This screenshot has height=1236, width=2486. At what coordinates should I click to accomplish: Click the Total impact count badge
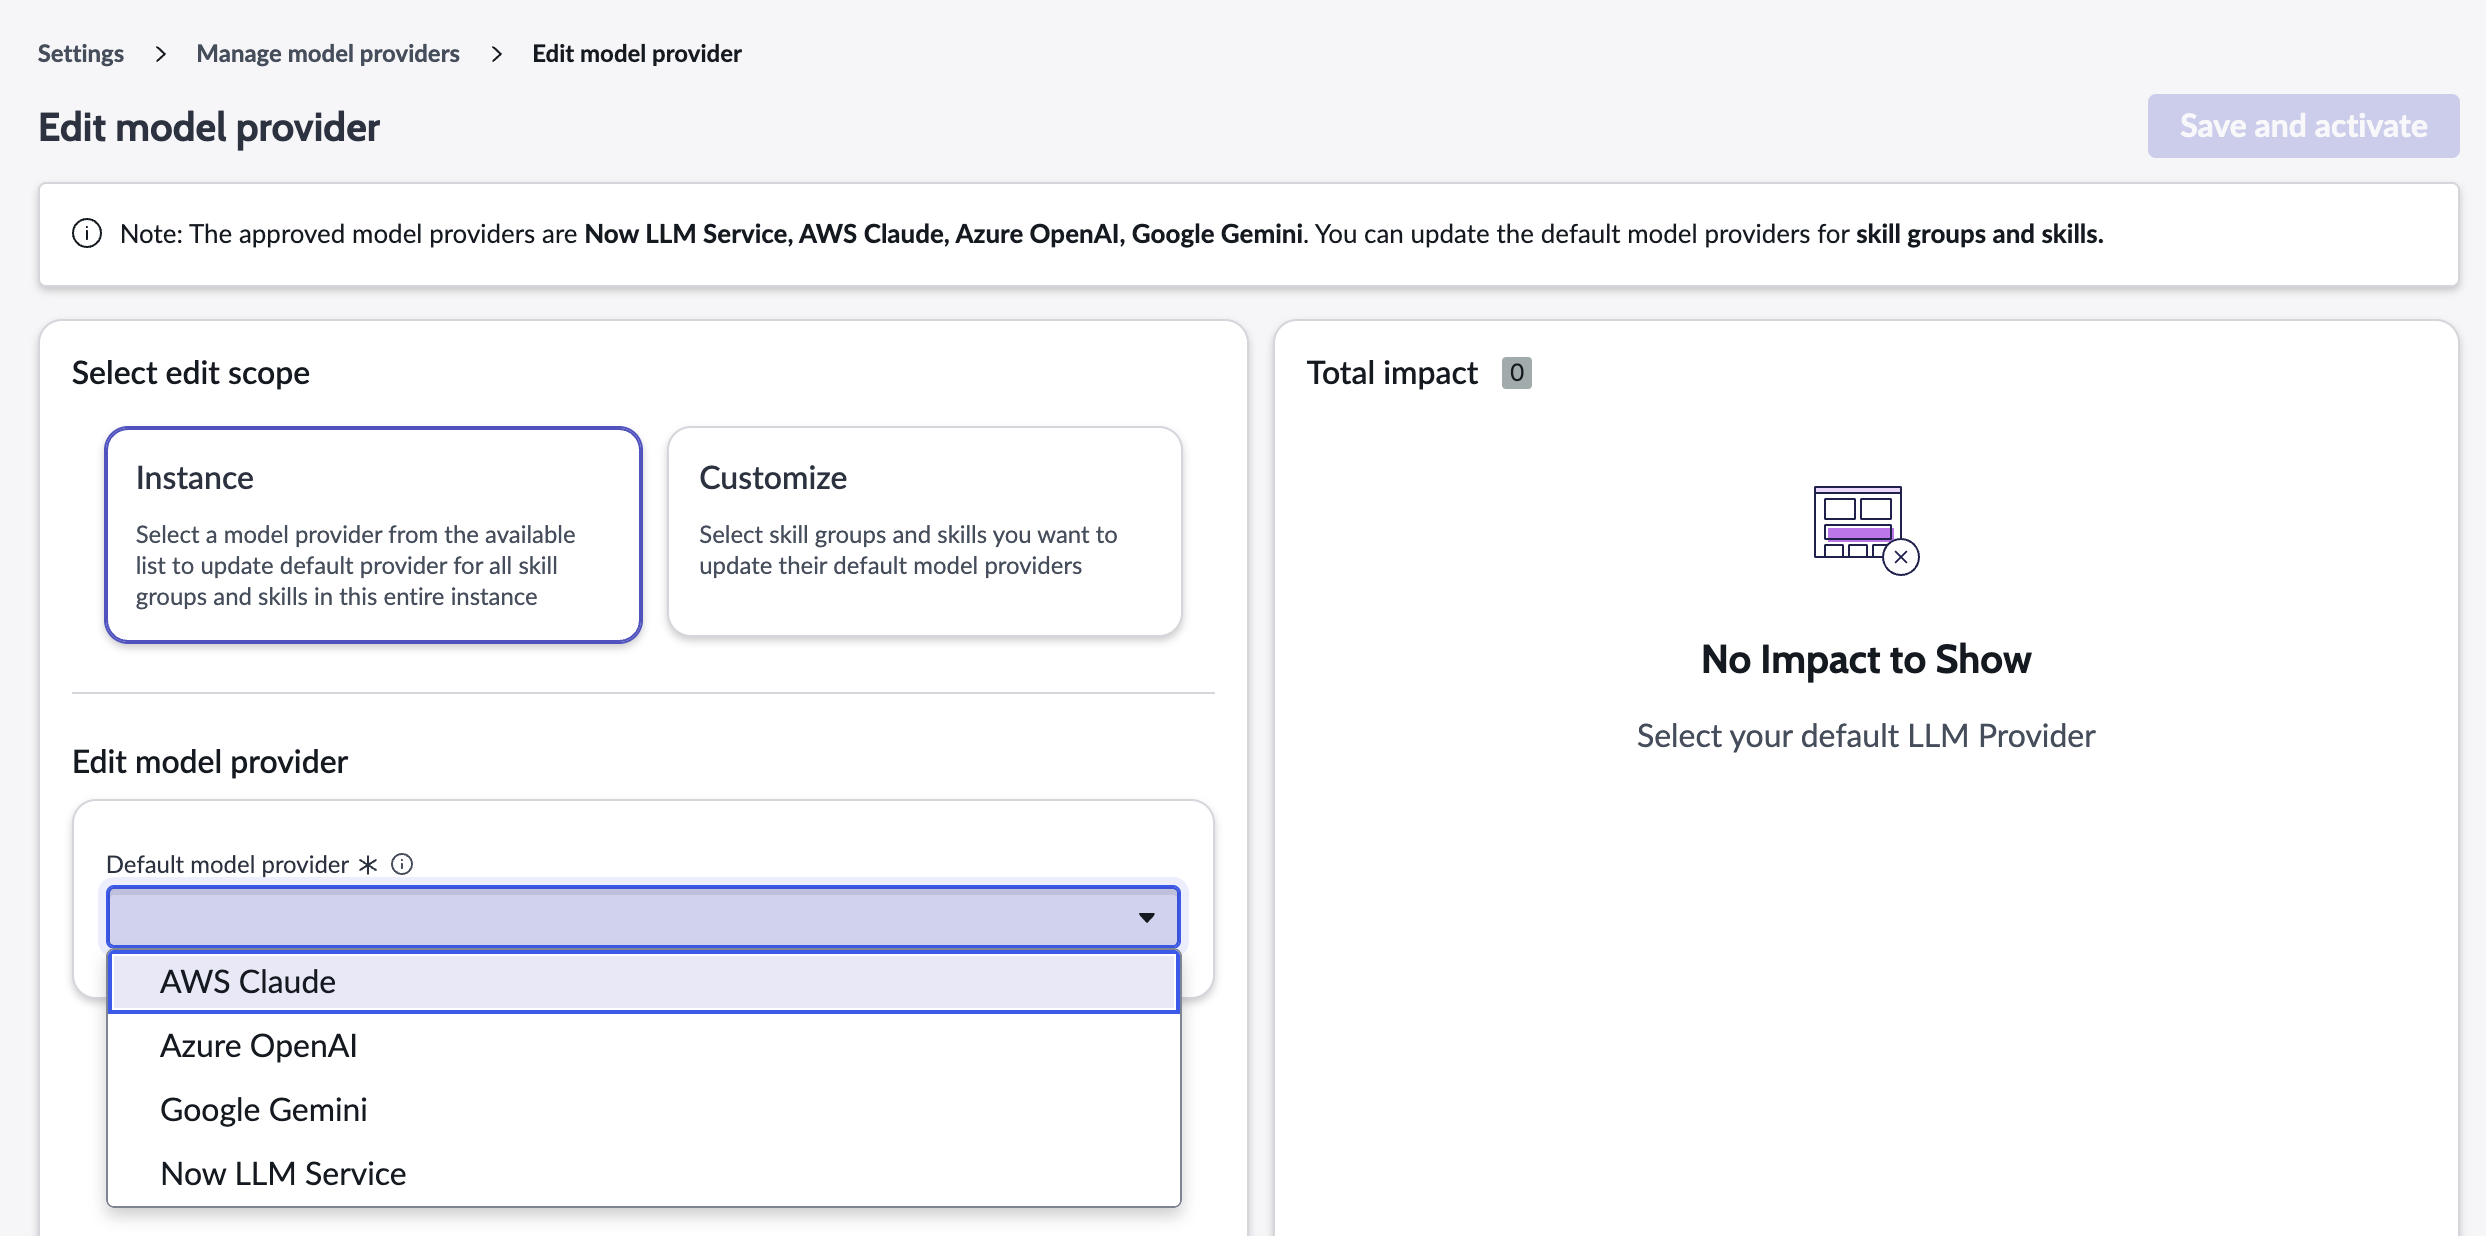coord(1517,373)
